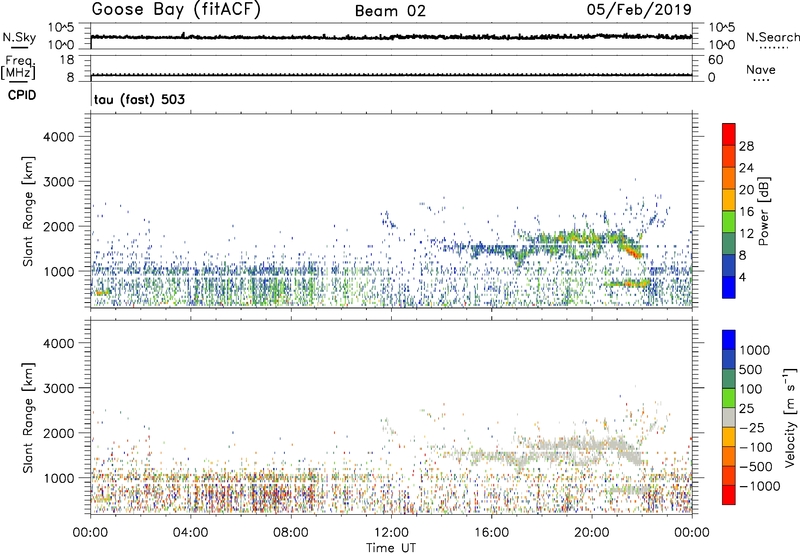800x554 pixels.
Task: Click the "4000" range tick in power panel
Action: (59, 137)
